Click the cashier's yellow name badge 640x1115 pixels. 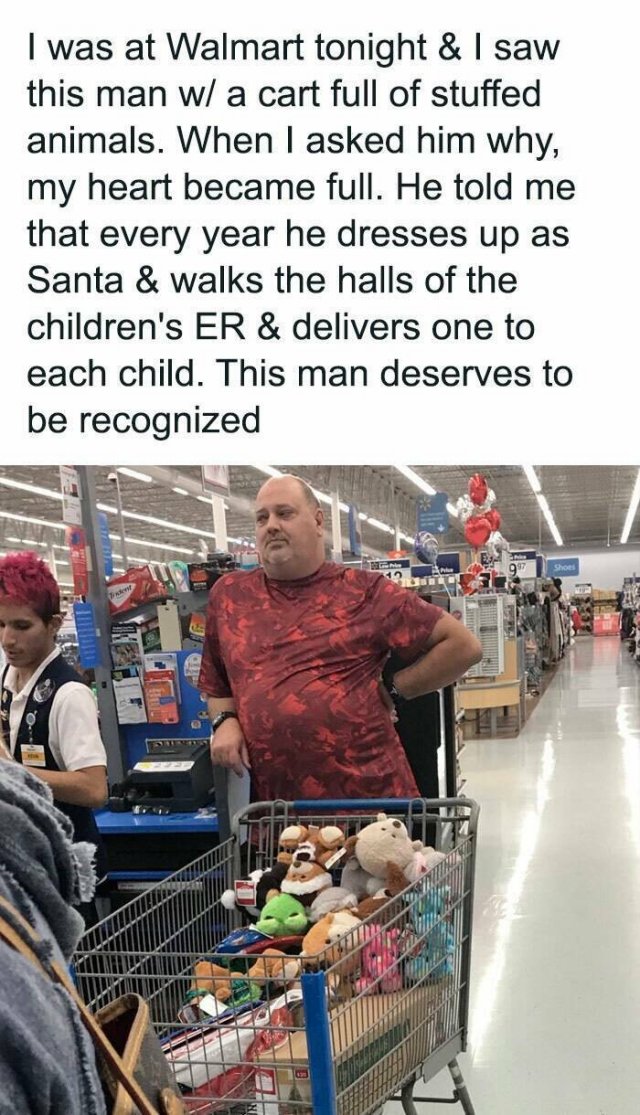[x=32, y=754]
